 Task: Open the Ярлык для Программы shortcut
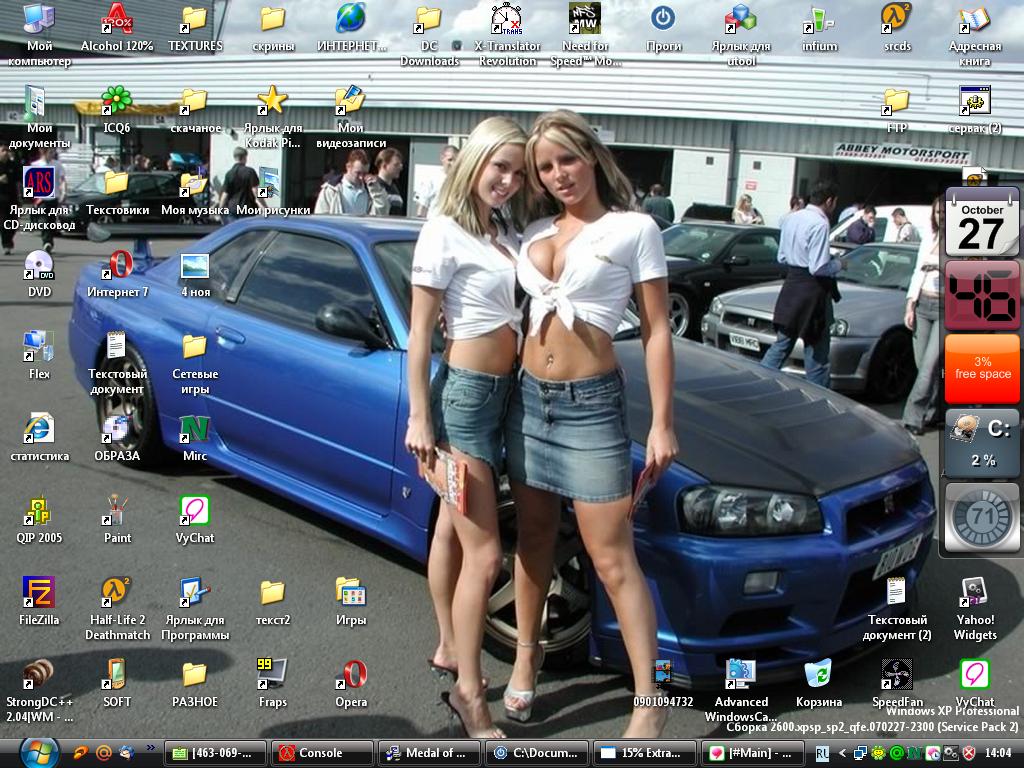195,593
